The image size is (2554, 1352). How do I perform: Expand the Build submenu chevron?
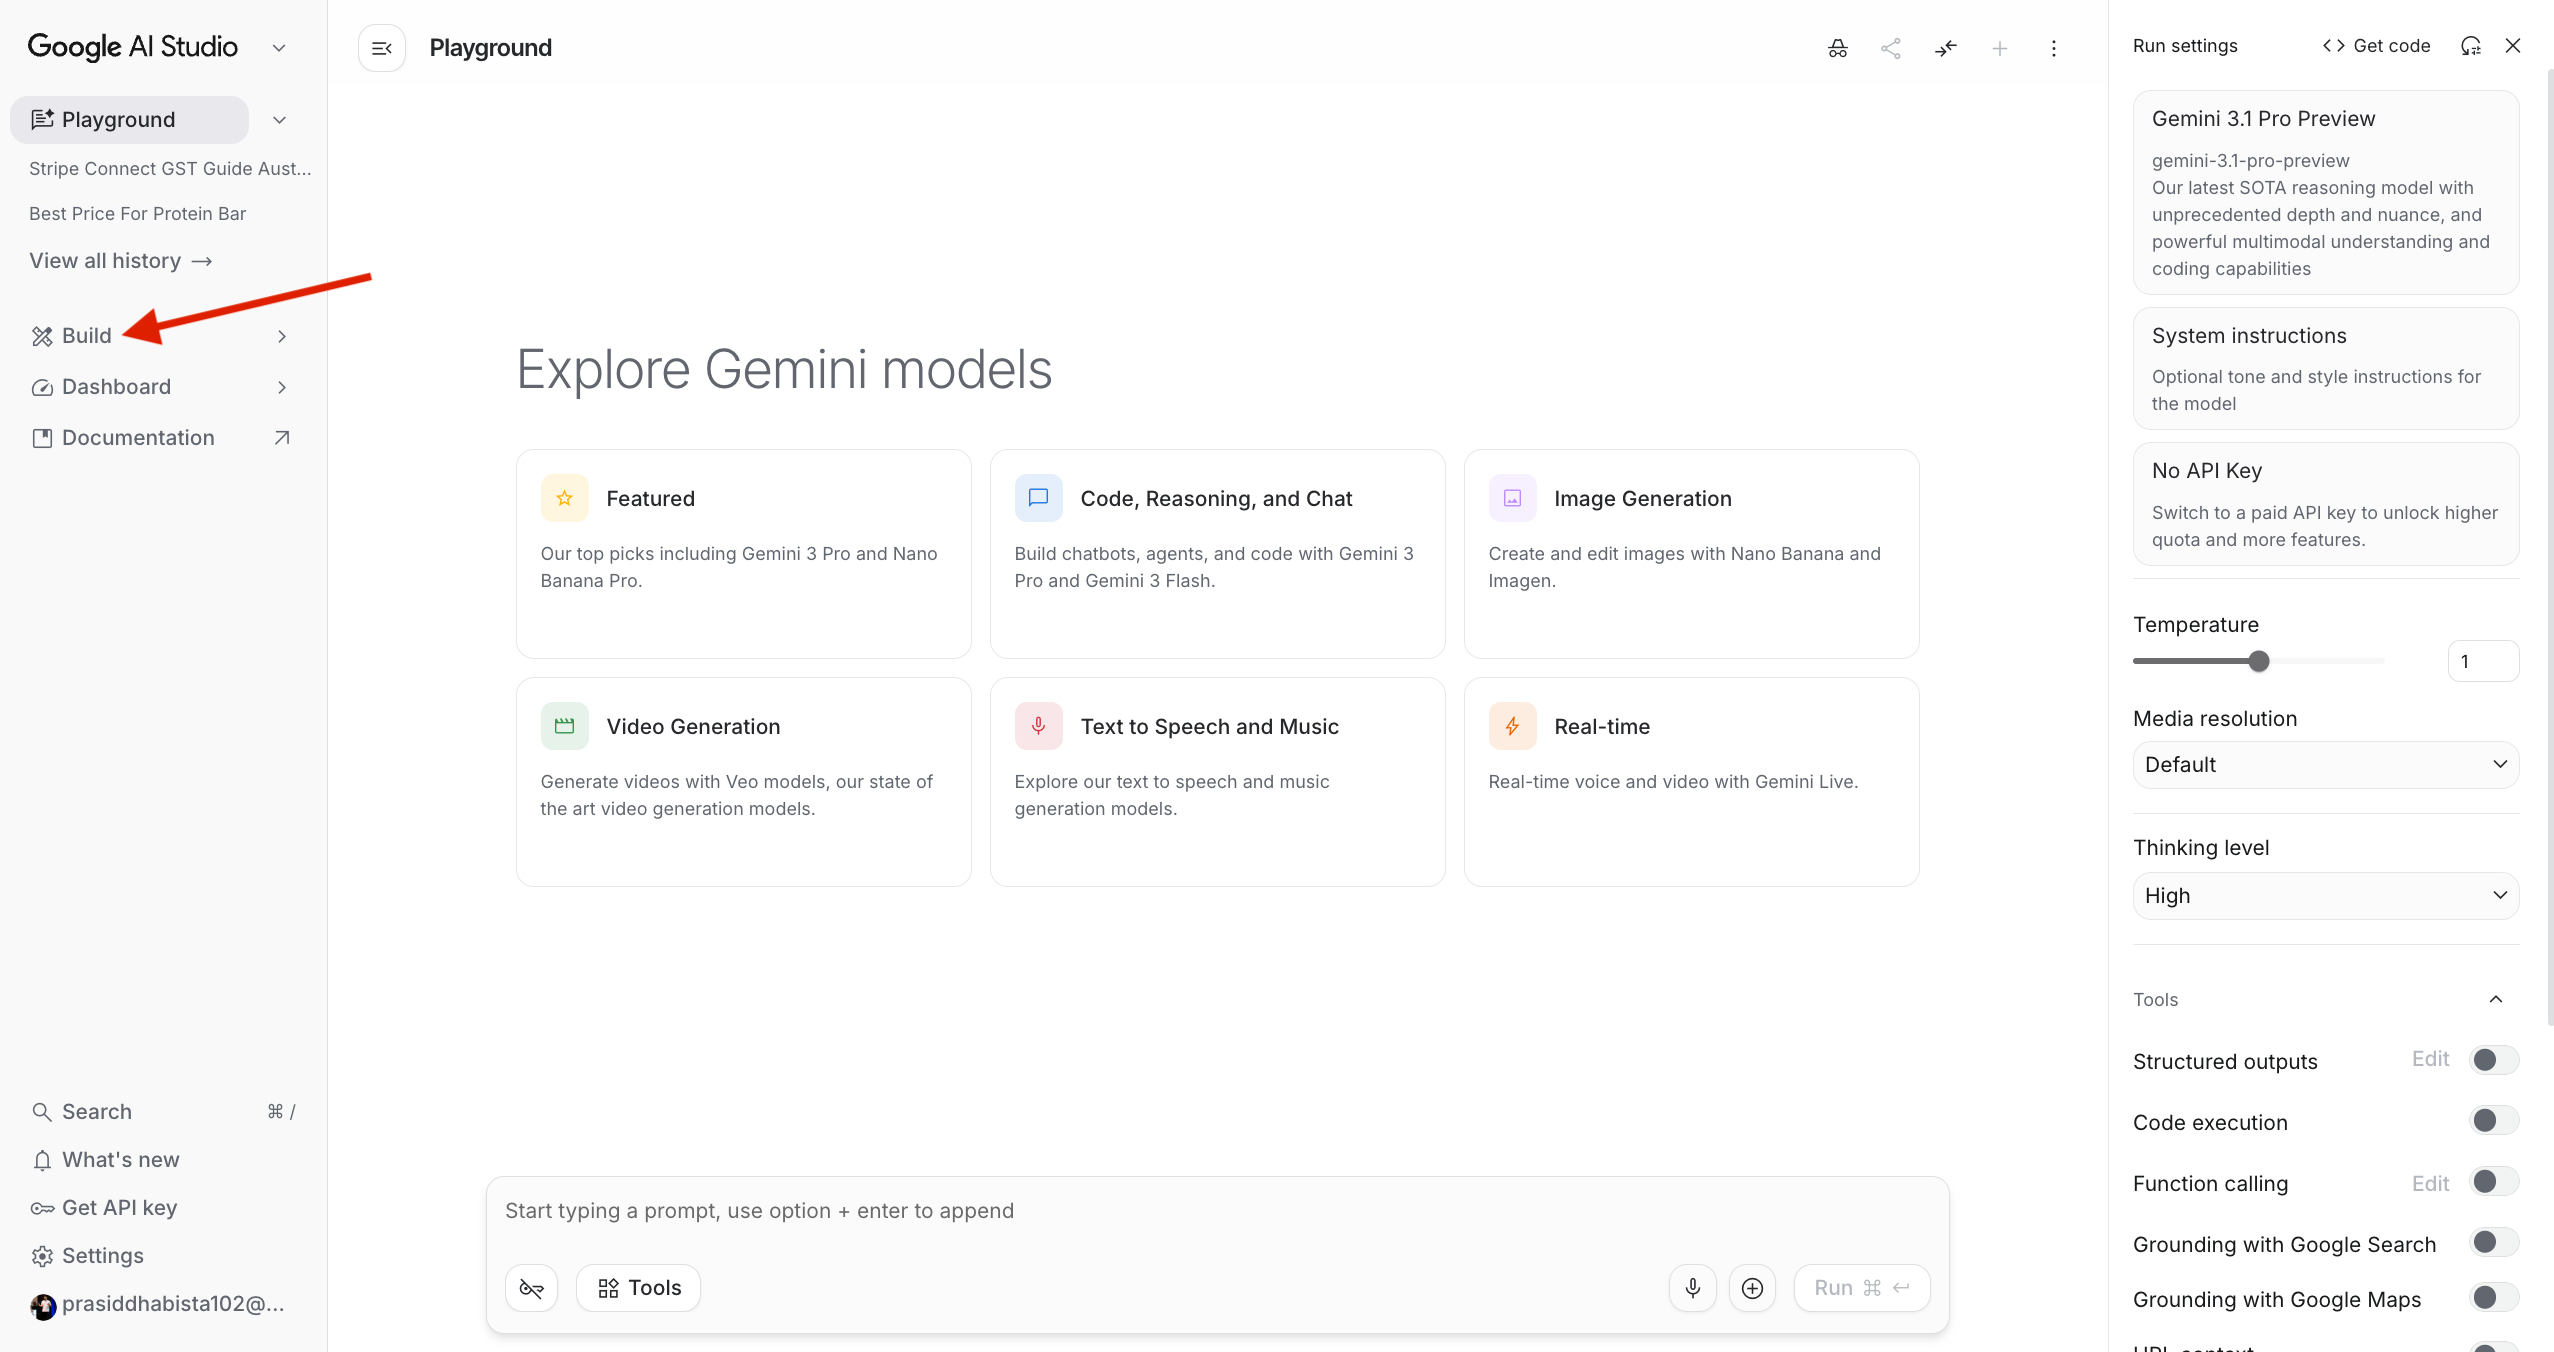[x=282, y=336]
